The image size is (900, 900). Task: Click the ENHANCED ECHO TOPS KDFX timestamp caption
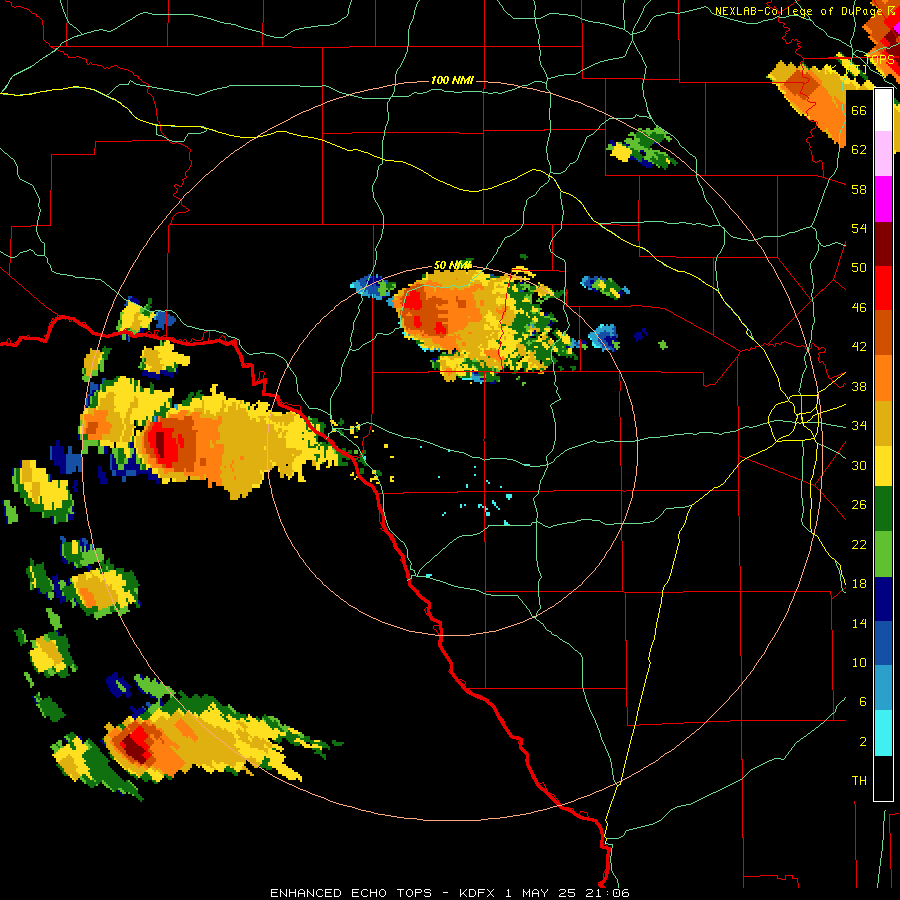click(x=449, y=893)
